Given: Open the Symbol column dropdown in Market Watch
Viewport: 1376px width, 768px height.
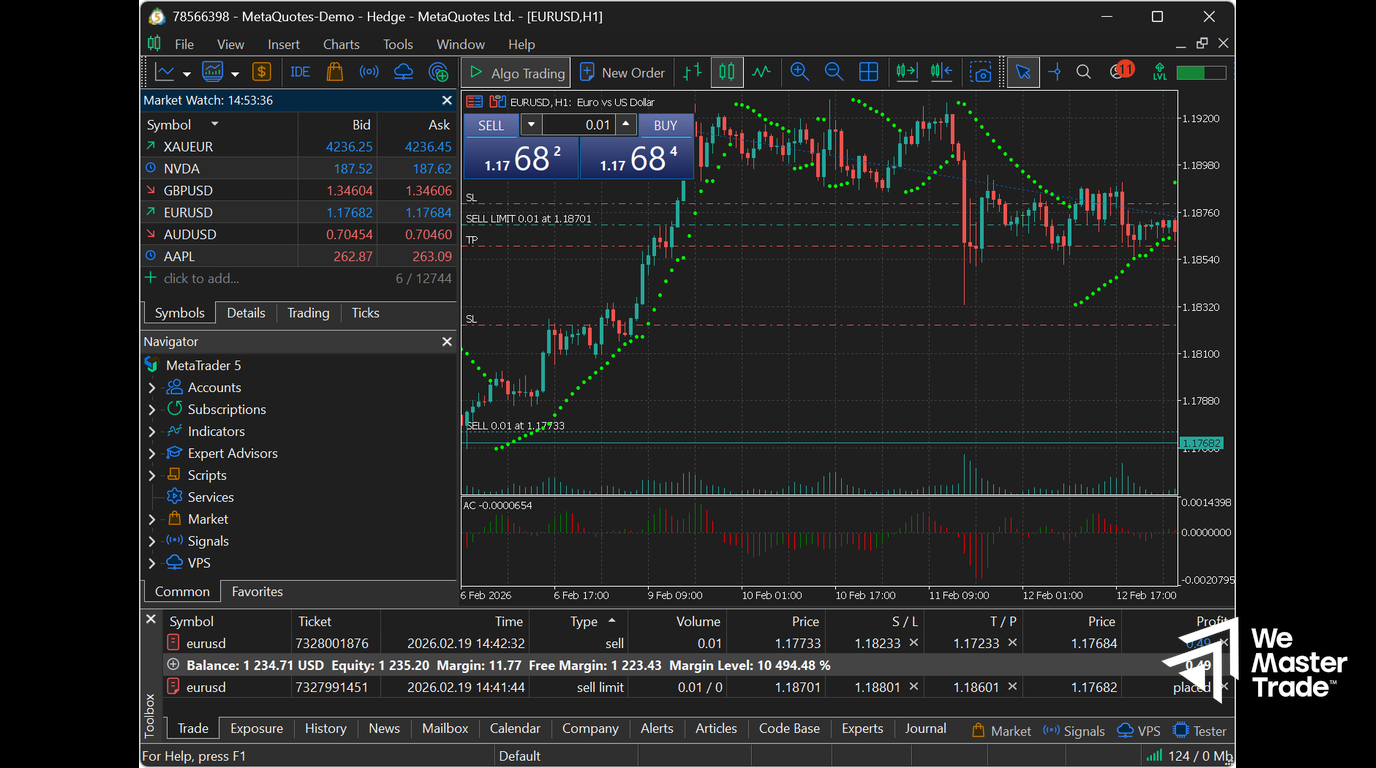Looking at the screenshot, I should 214,124.
